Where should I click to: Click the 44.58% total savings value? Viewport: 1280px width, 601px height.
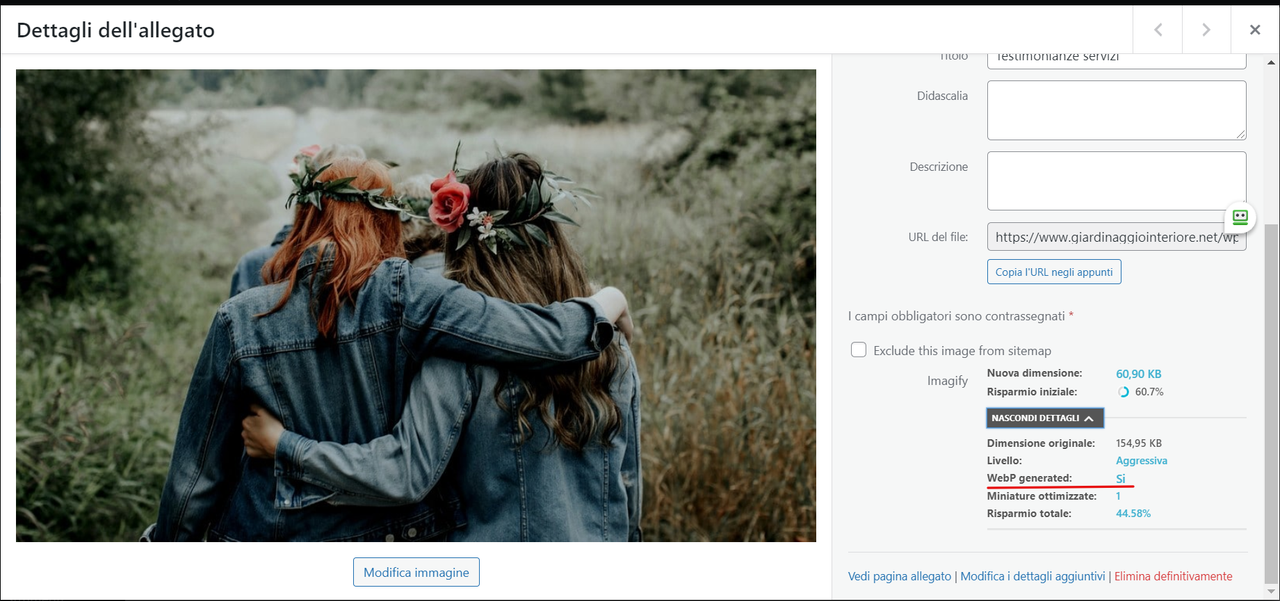(1133, 513)
